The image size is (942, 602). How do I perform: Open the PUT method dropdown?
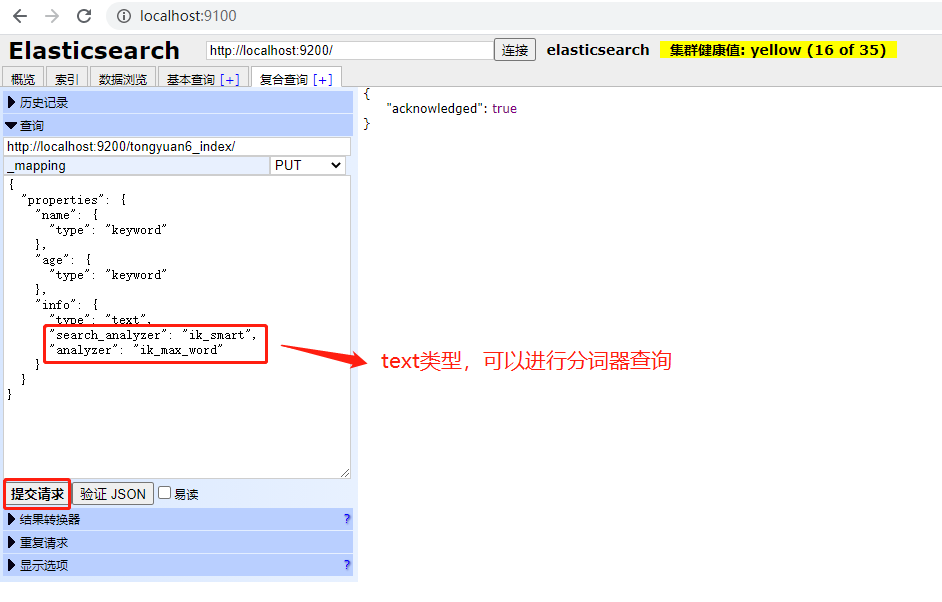pos(308,166)
